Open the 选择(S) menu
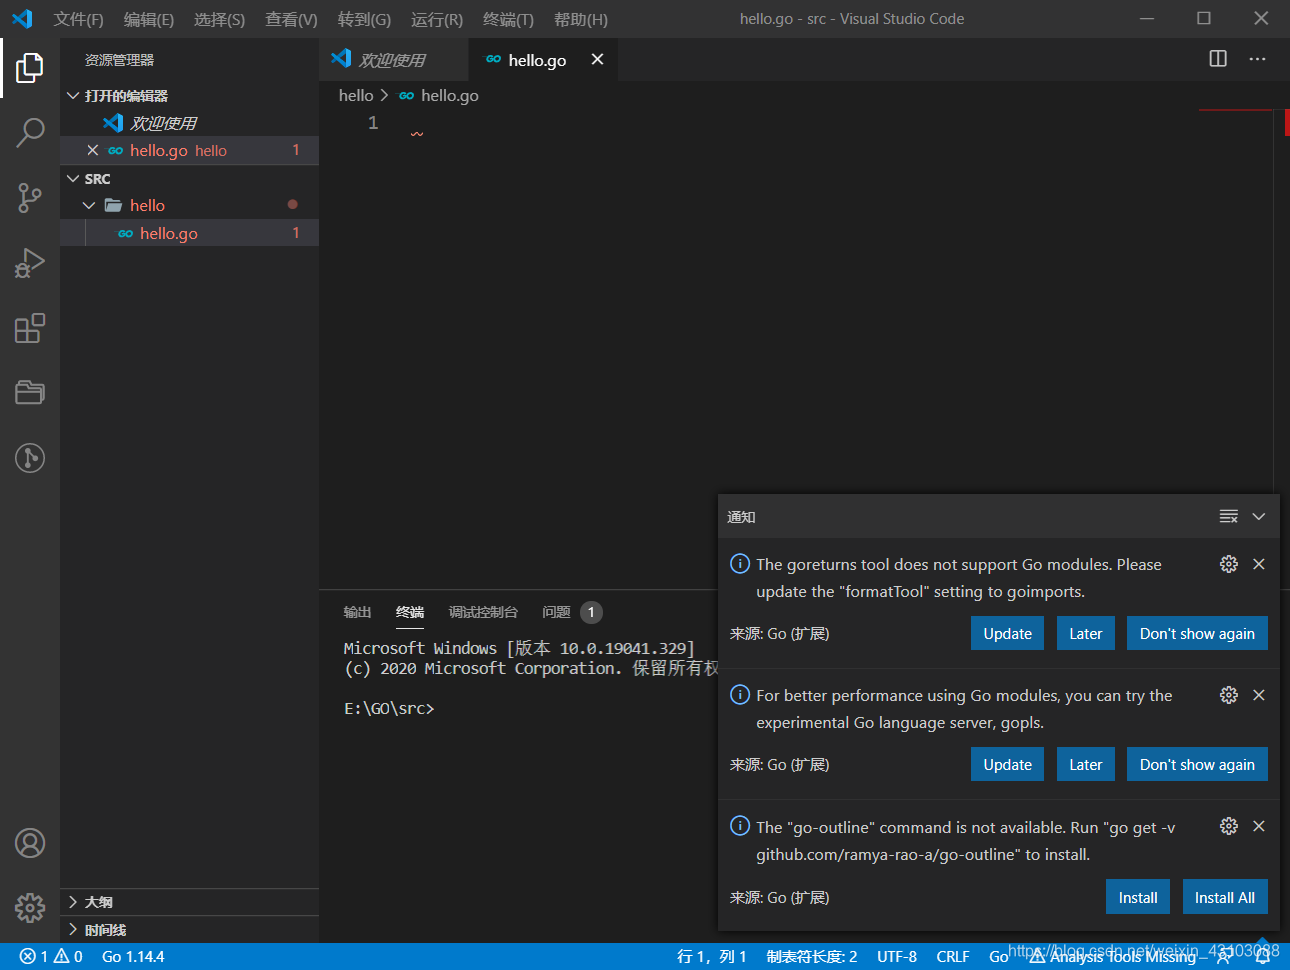The image size is (1290, 970). coord(219,19)
